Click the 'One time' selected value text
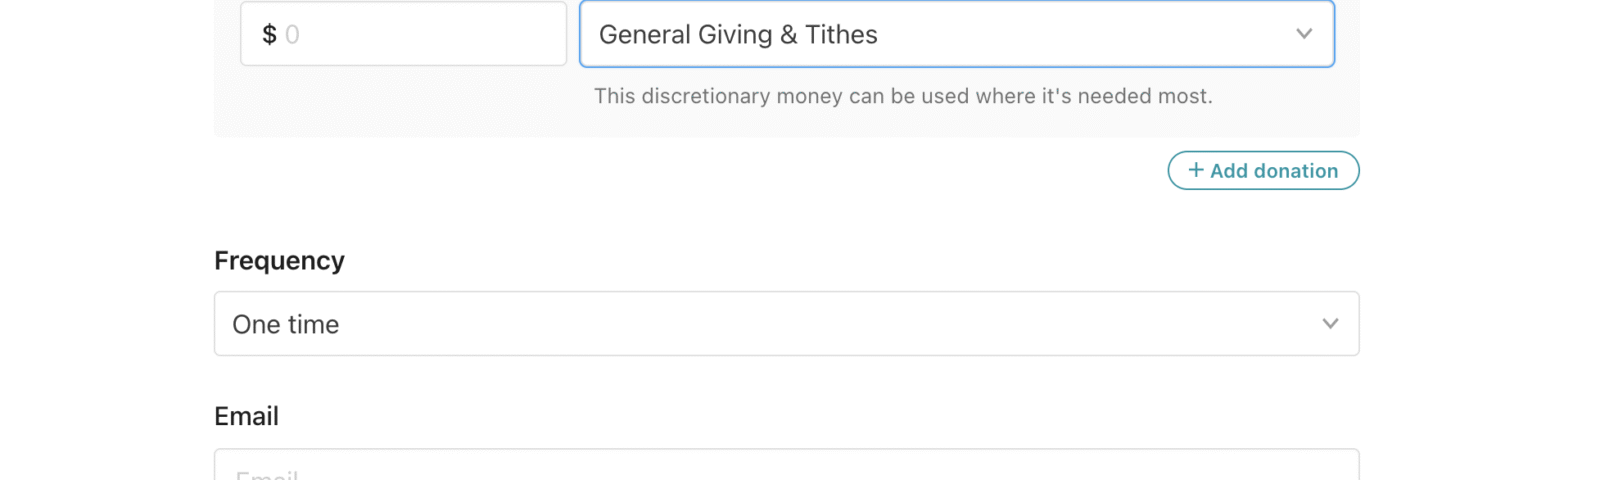The image size is (1600, 480). pyautogui.click(x=286, y=325)
